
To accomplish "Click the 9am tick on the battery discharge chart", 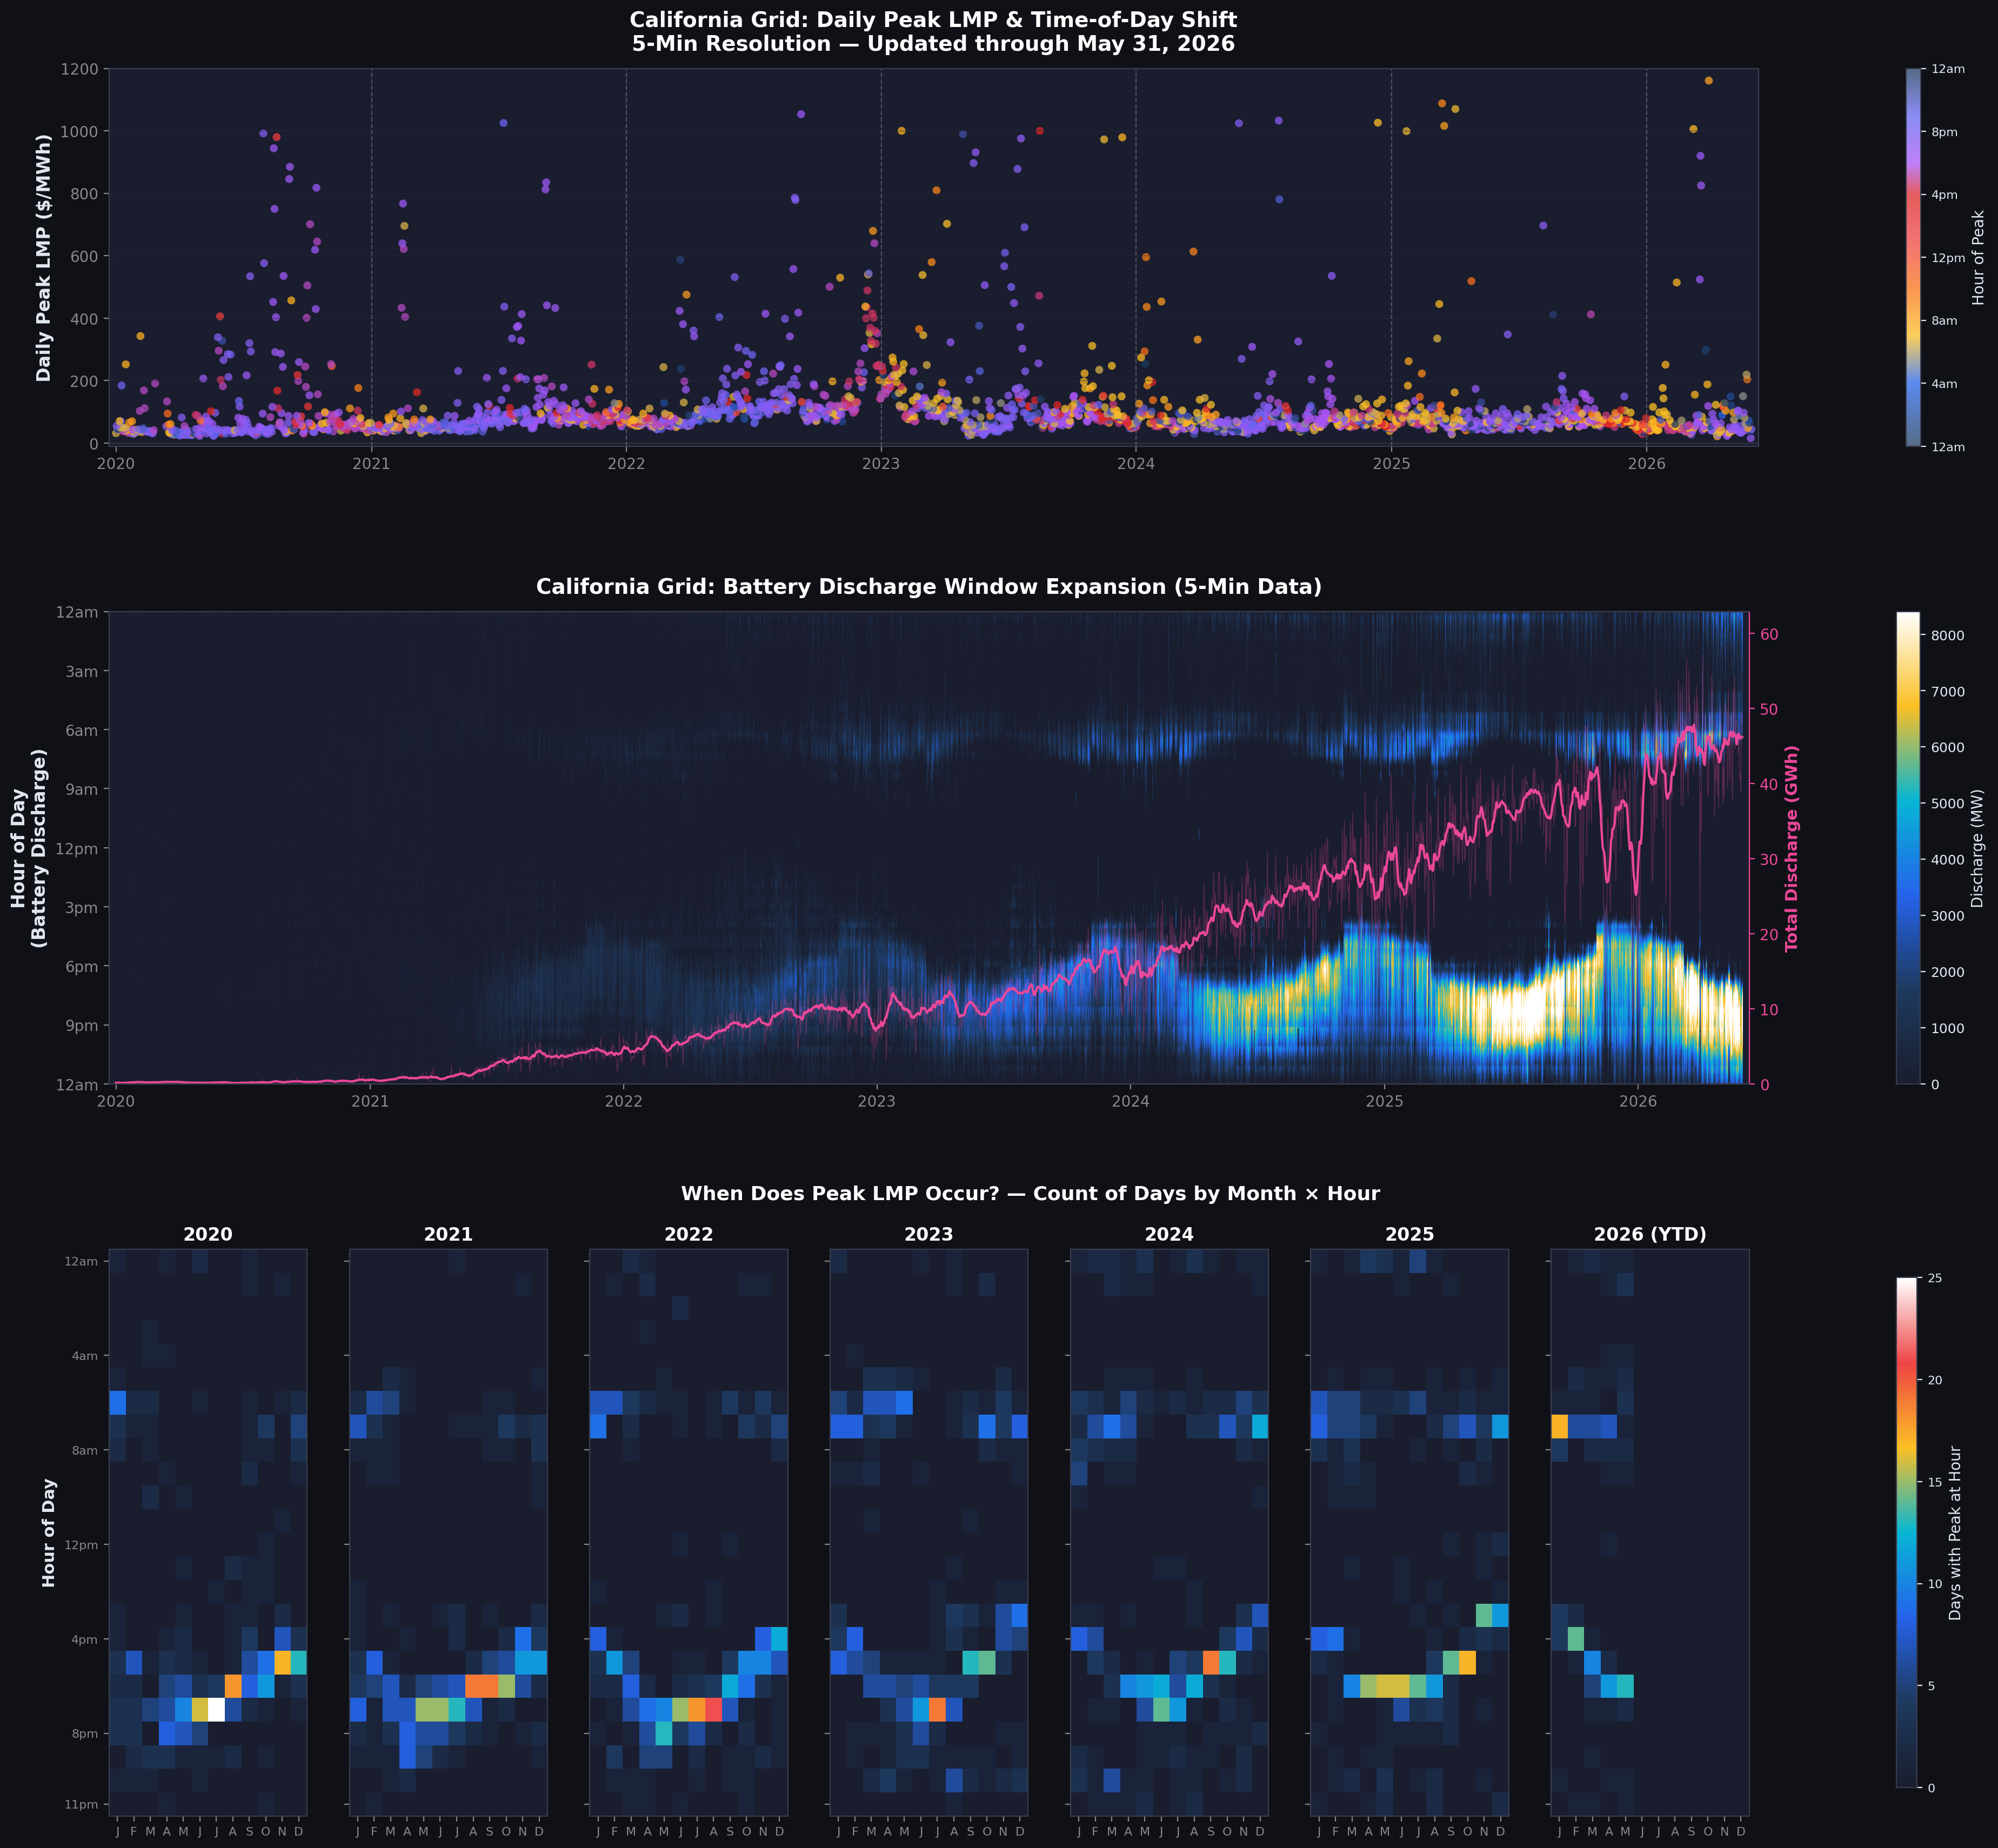I will pos(82,789).
